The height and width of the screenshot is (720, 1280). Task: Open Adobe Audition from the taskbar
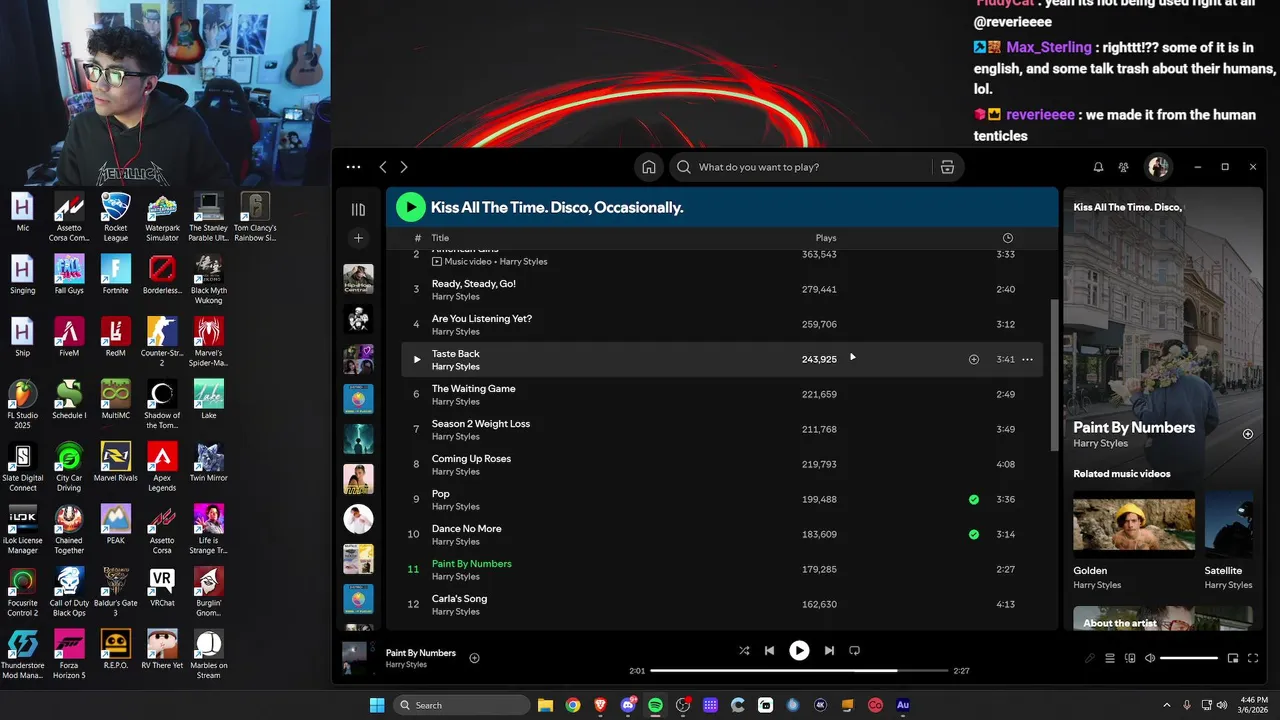click(903, 705)
